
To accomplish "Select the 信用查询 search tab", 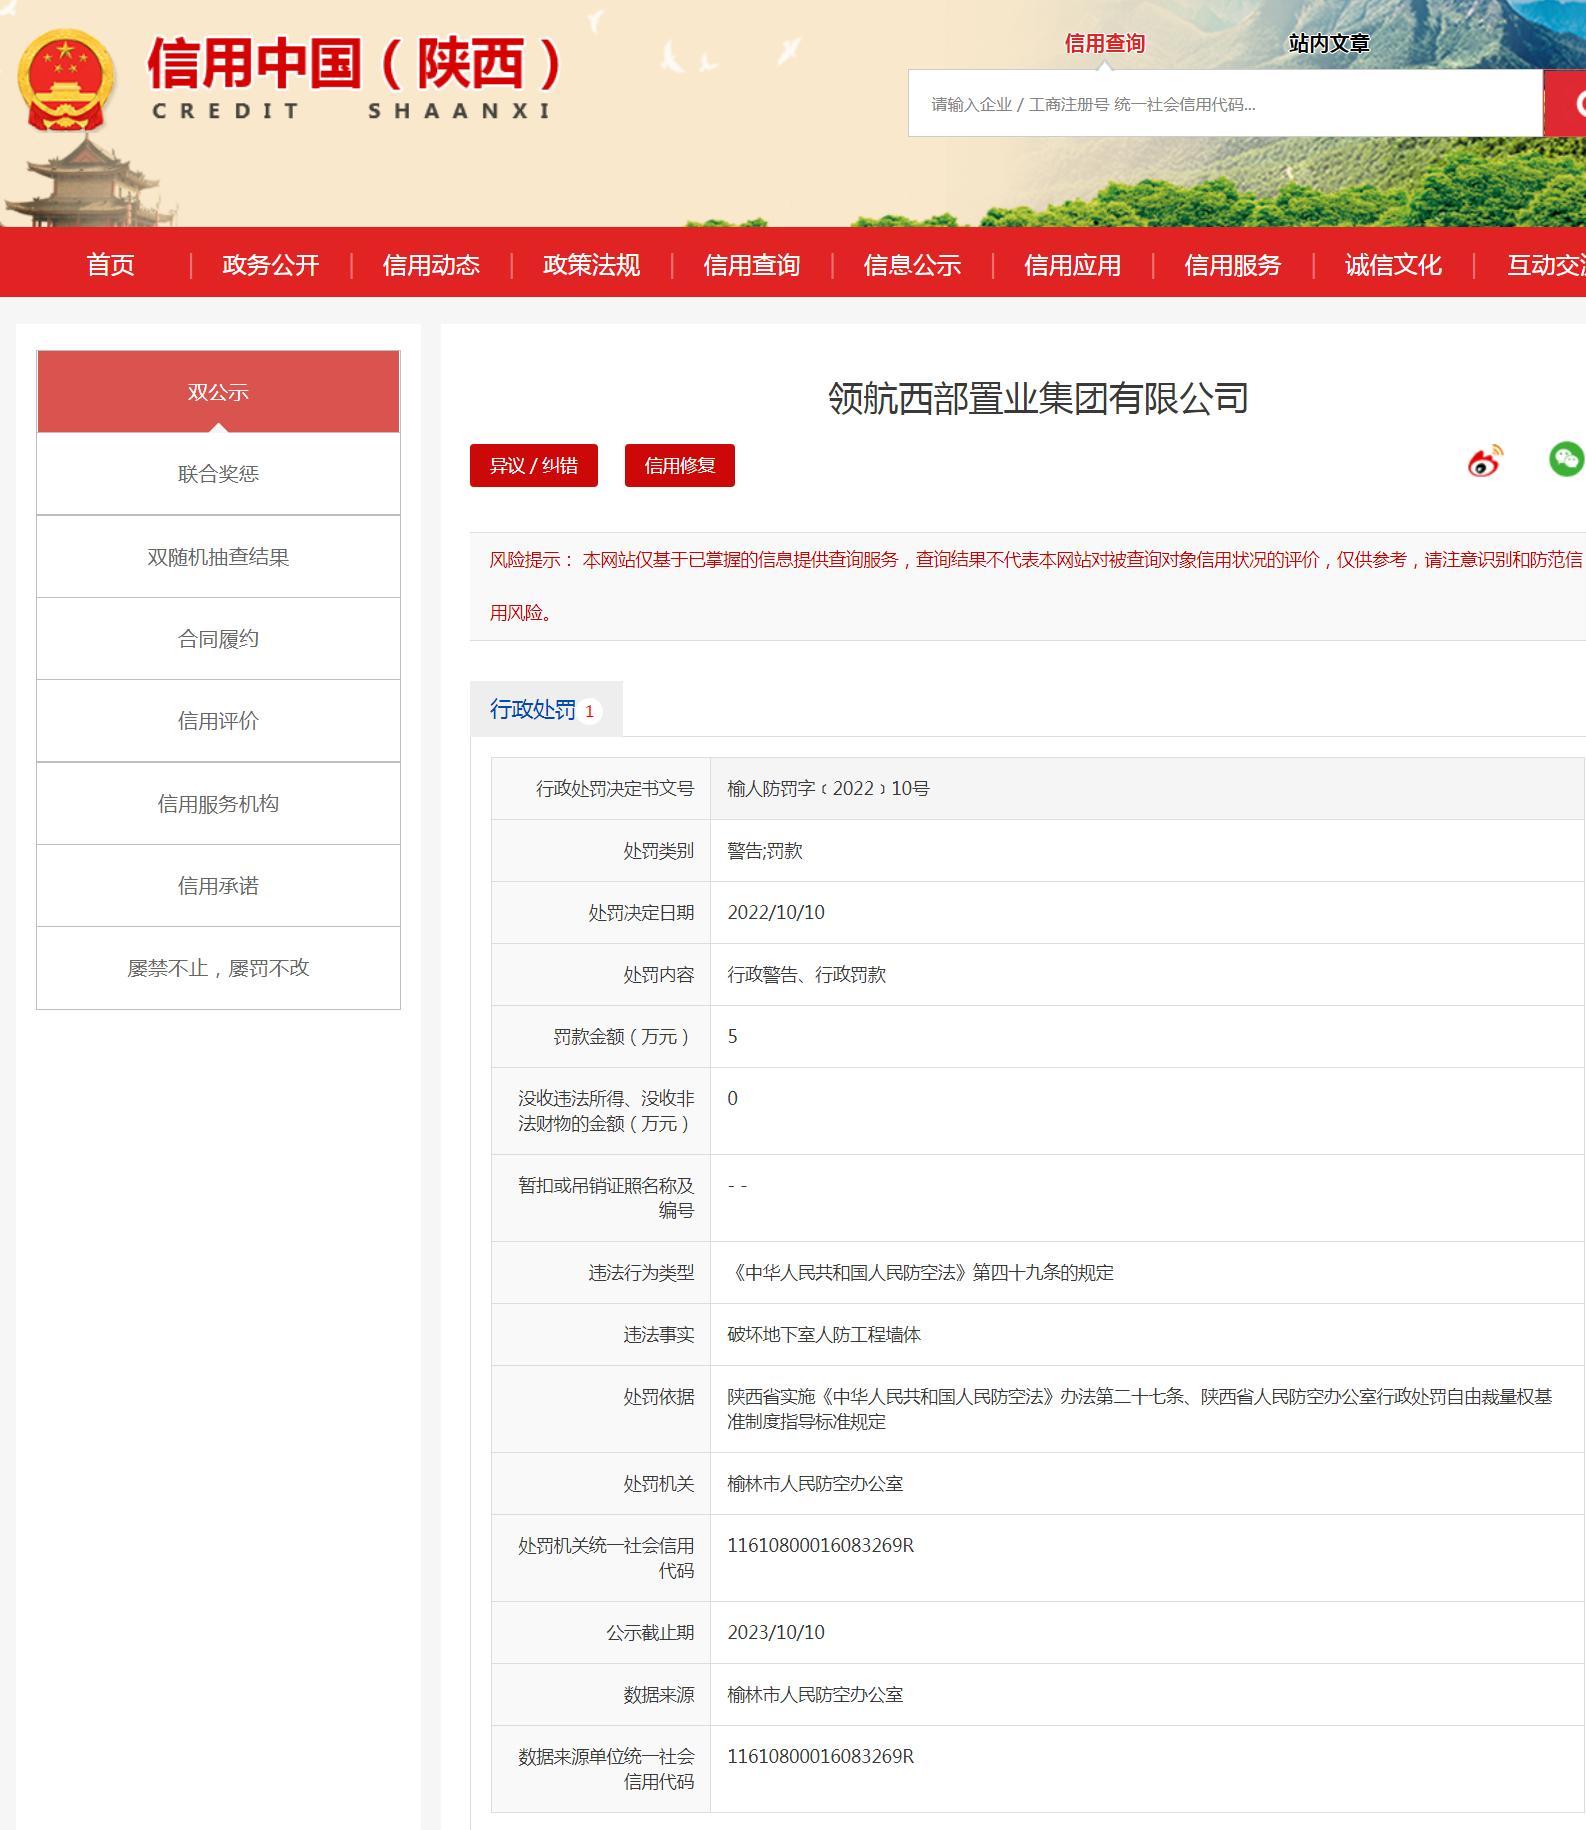I will click(1104, 43).
